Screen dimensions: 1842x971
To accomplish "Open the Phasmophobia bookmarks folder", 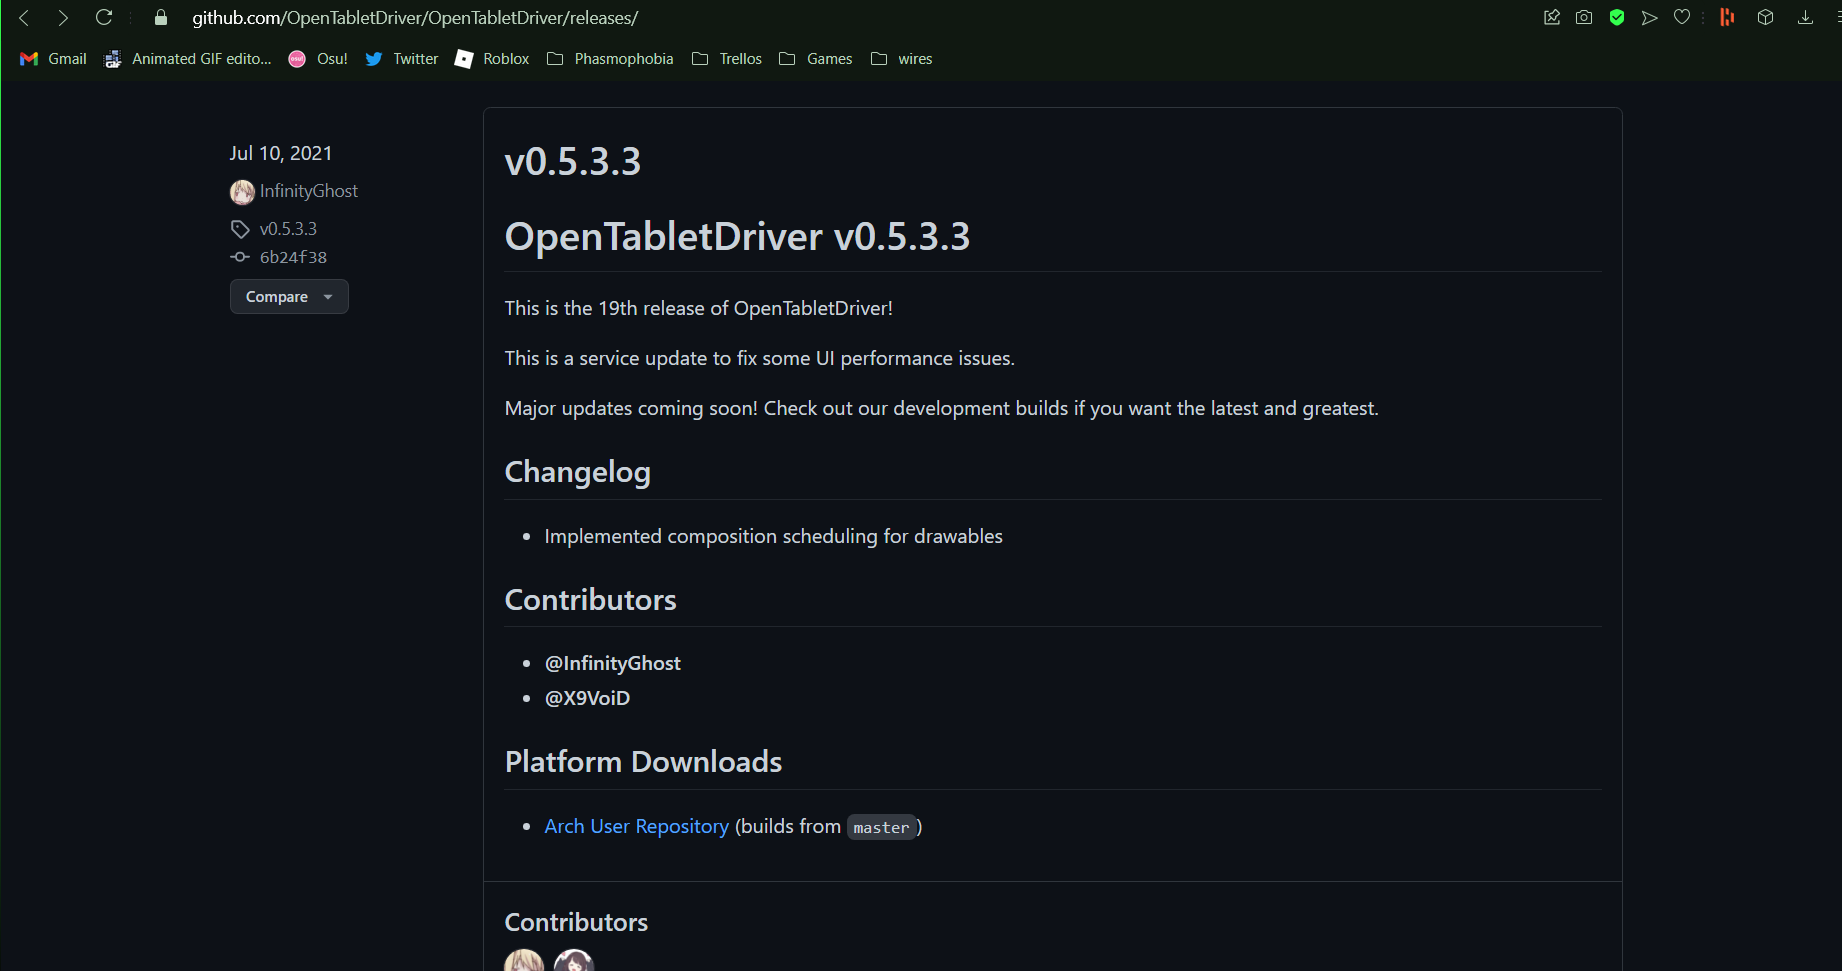I will coord(610,58).
